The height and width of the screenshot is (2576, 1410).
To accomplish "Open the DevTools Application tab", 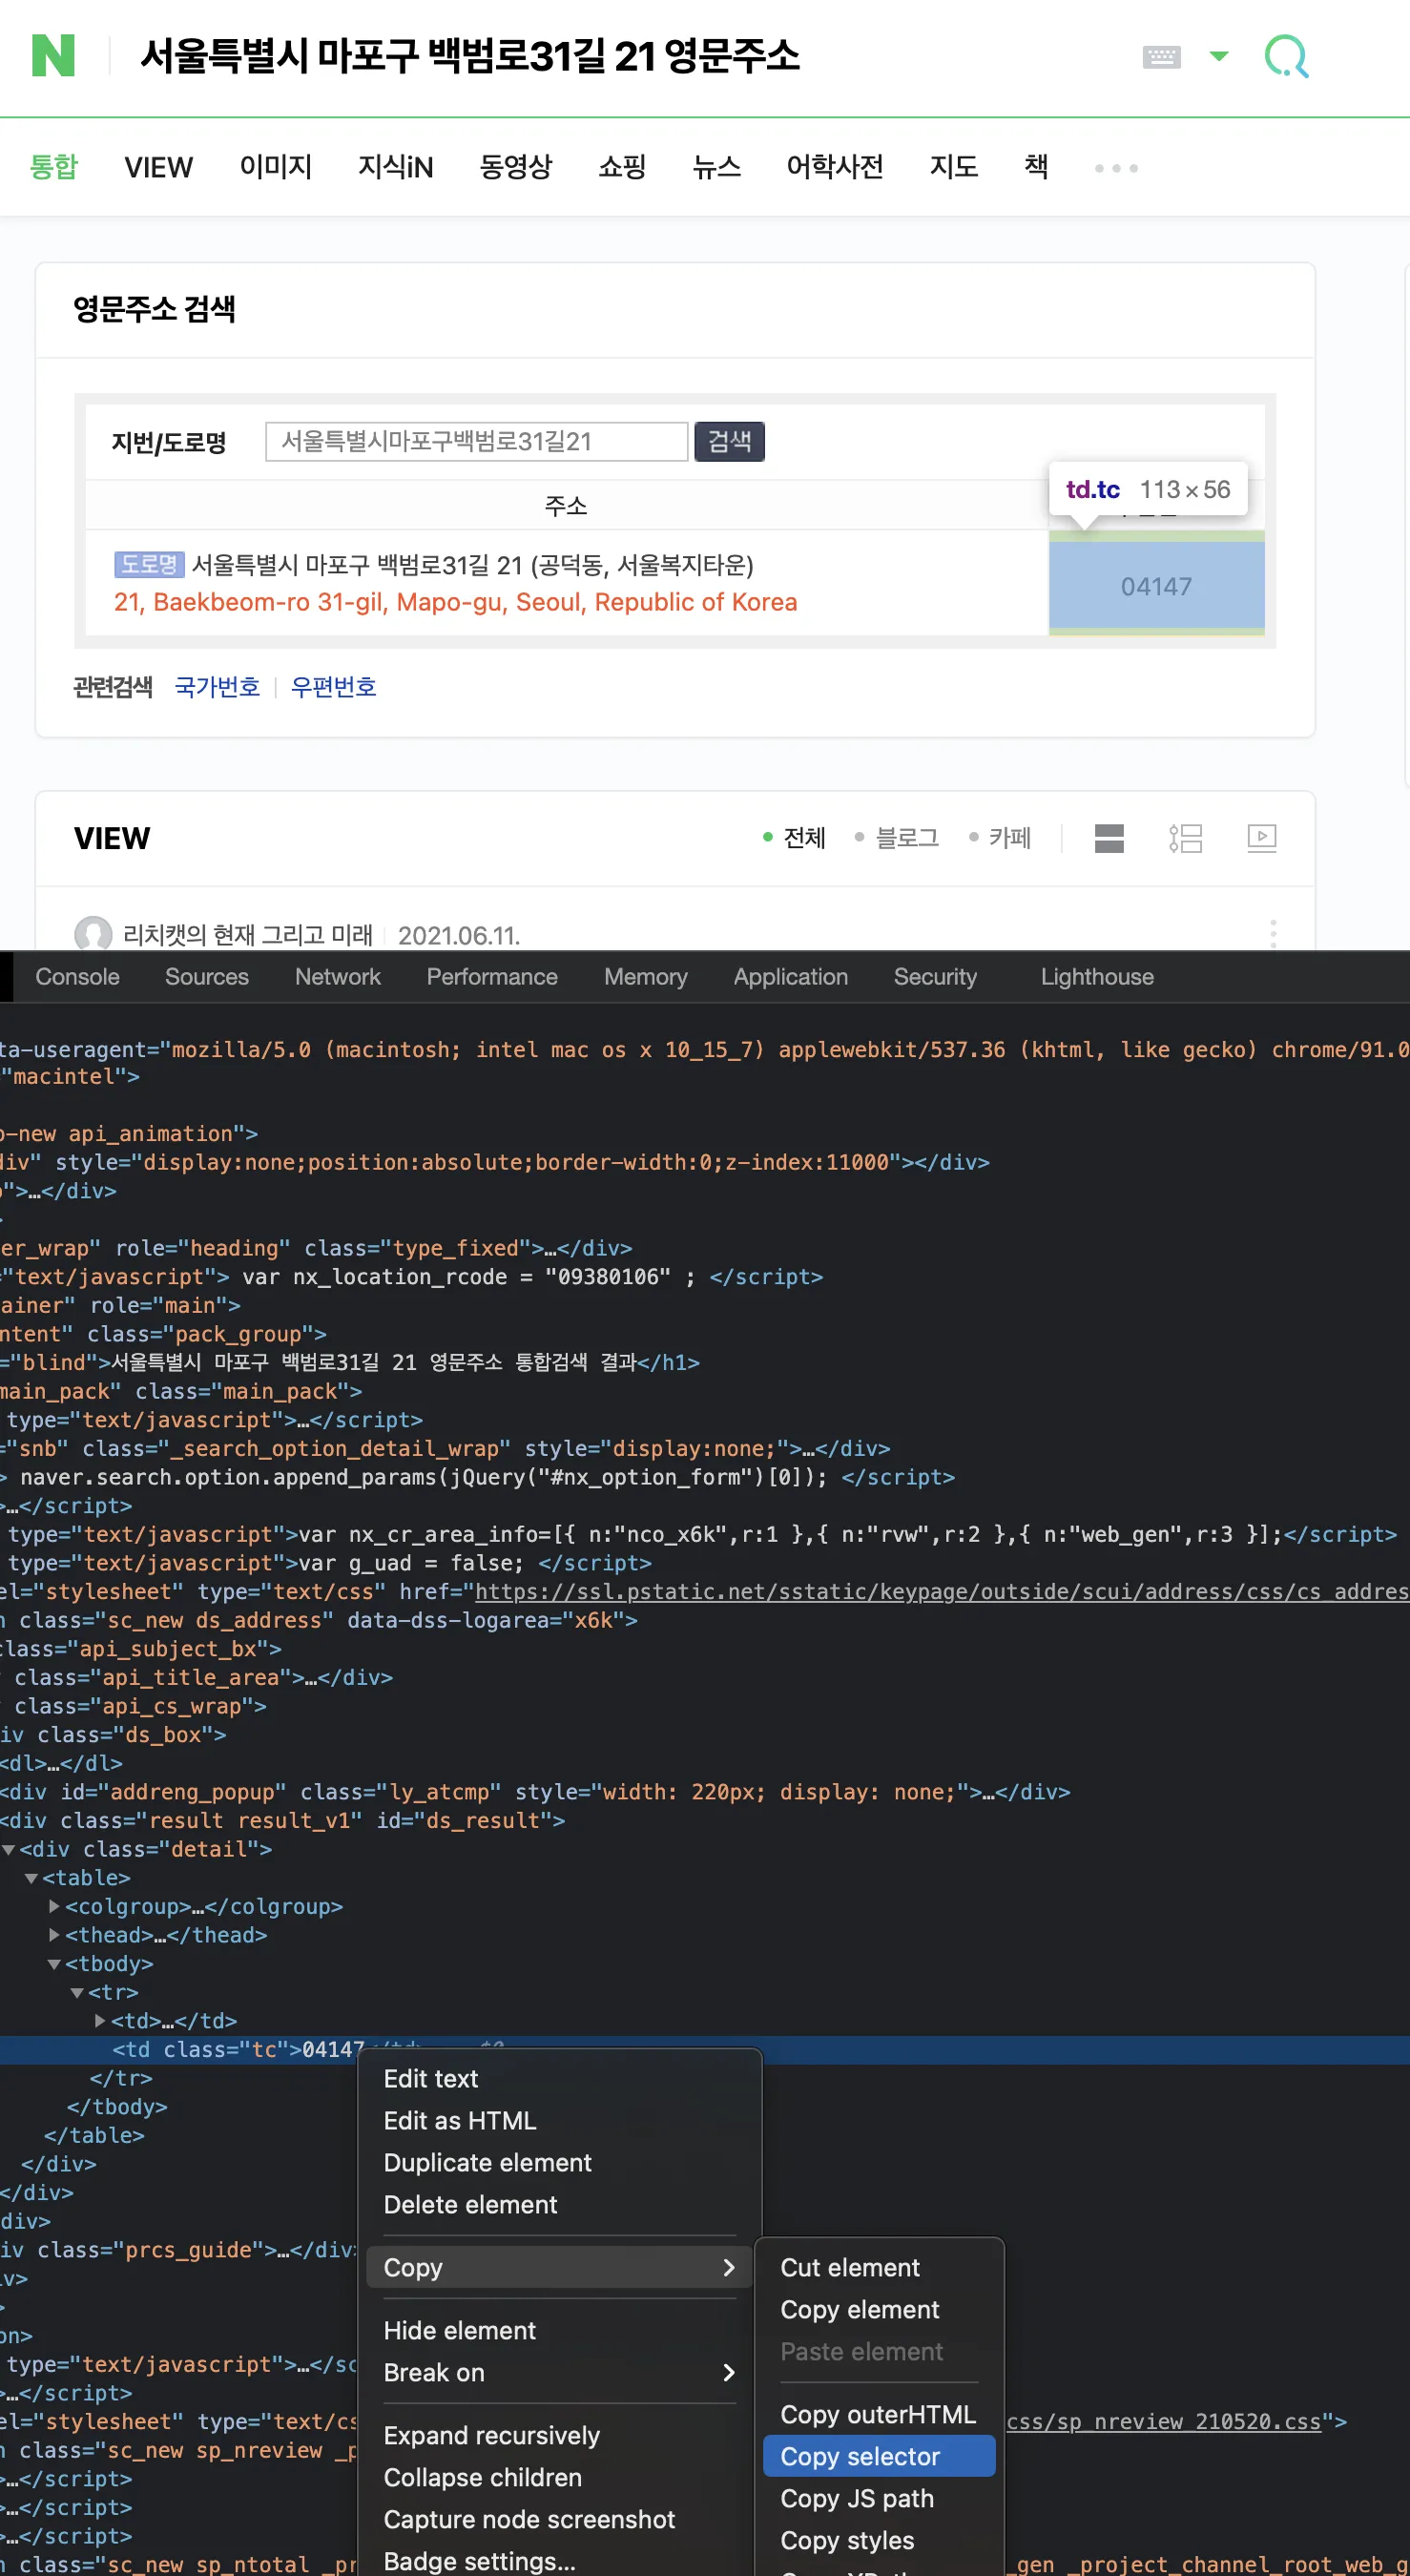I will (x=791, y=977).
